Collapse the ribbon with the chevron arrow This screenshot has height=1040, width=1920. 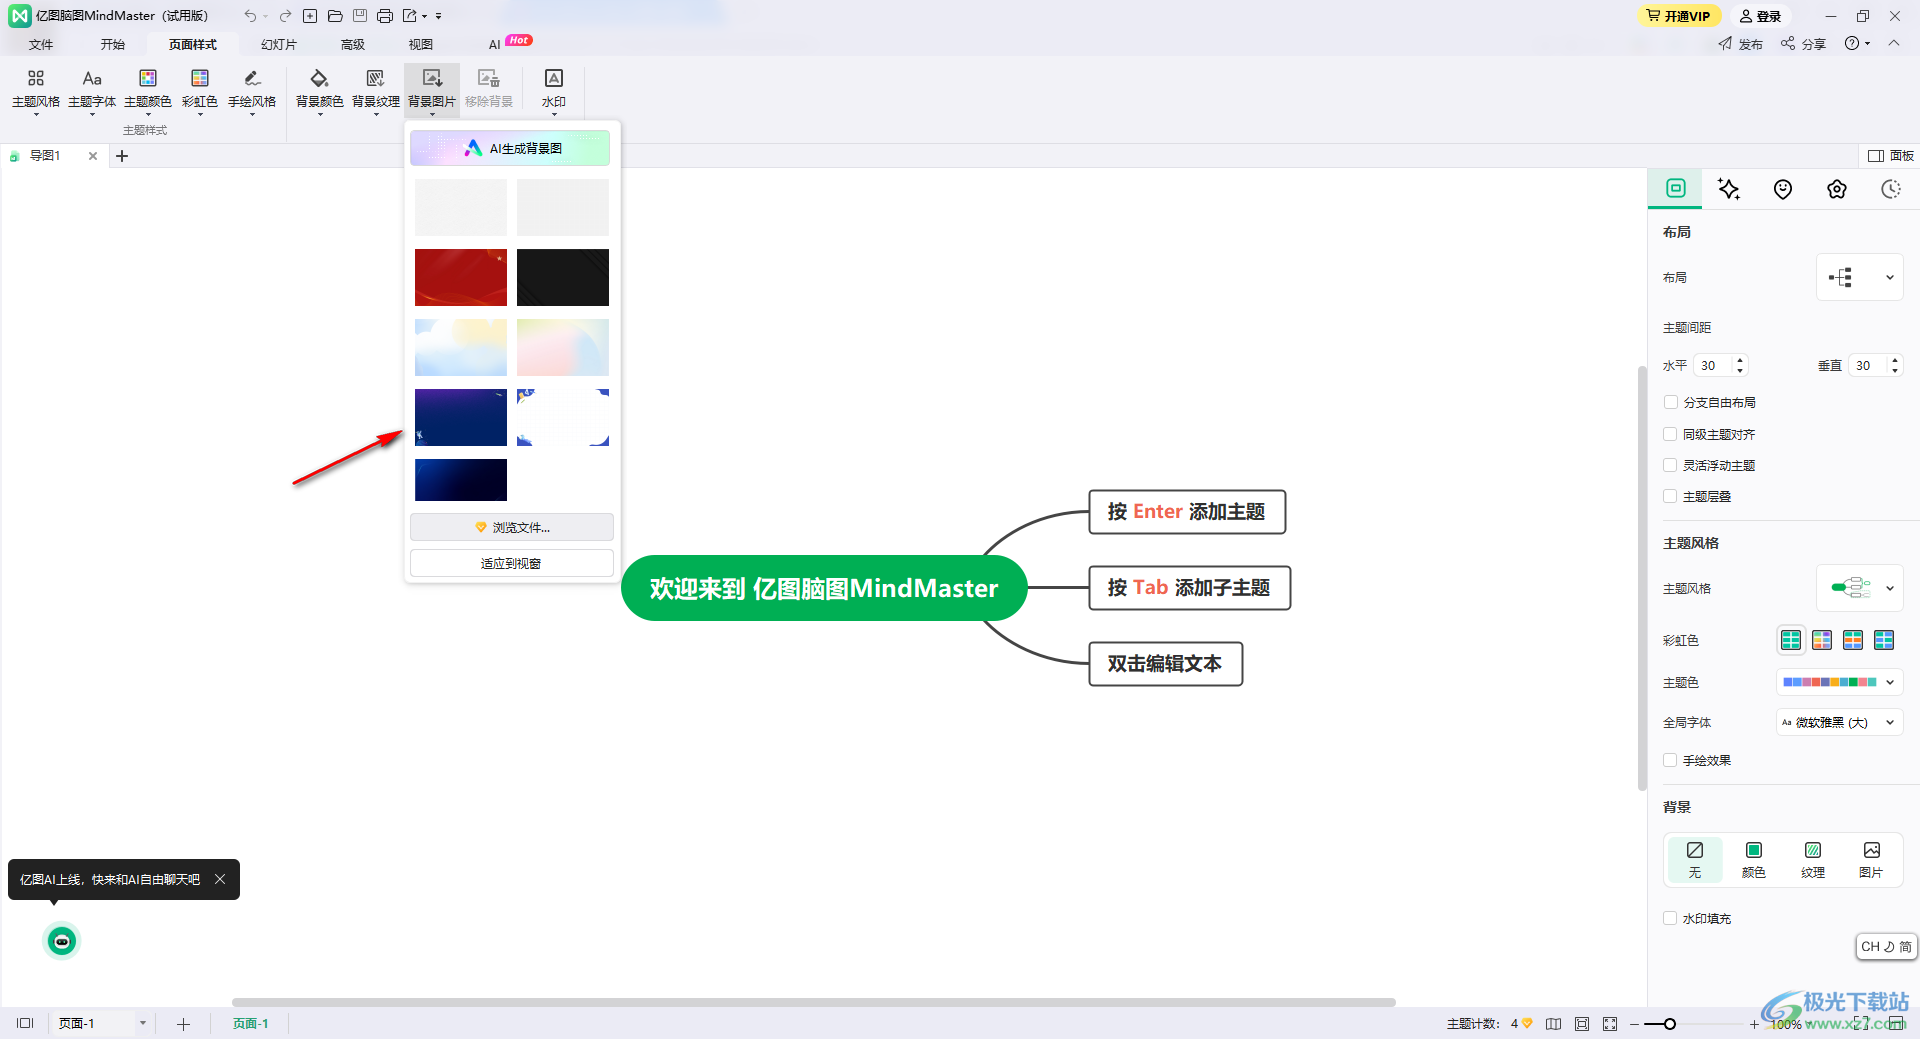pos(1894,44)
